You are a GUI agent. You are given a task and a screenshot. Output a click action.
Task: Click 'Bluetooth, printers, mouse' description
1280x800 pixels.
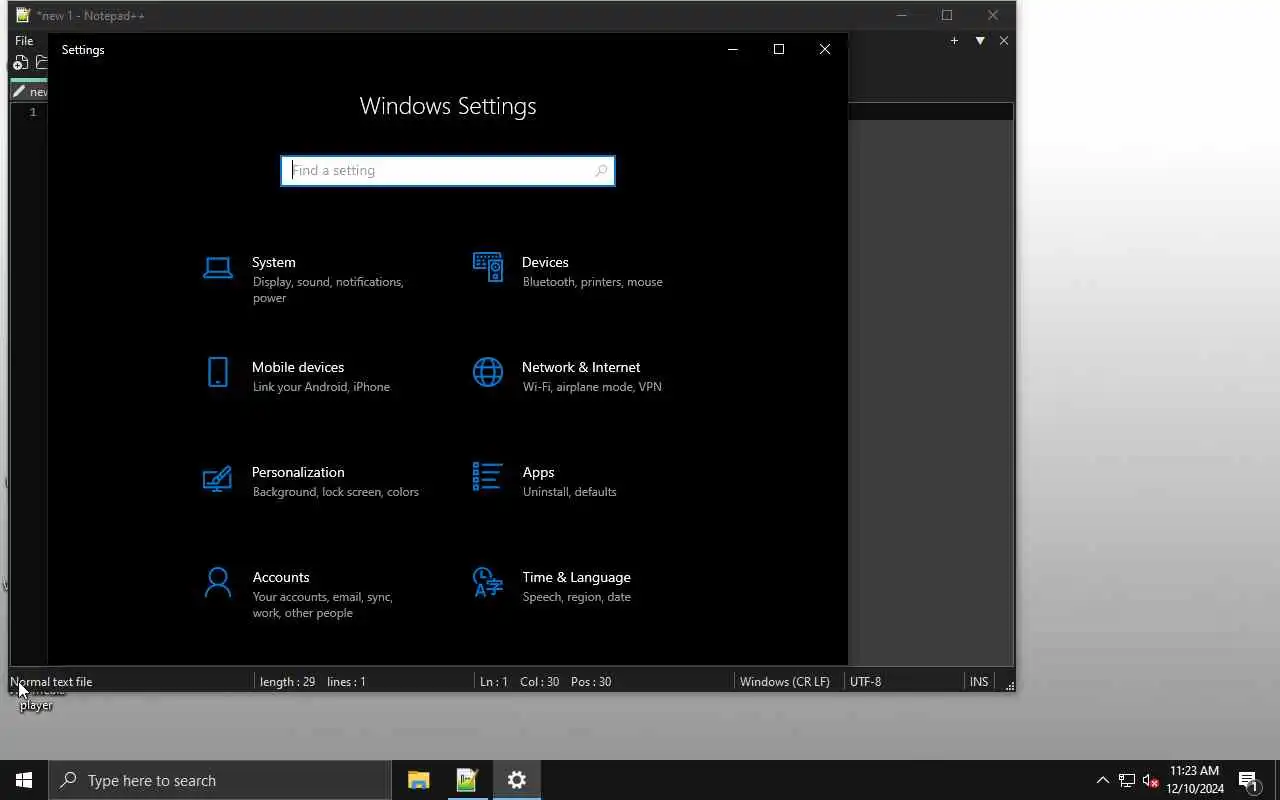[592, 282]
